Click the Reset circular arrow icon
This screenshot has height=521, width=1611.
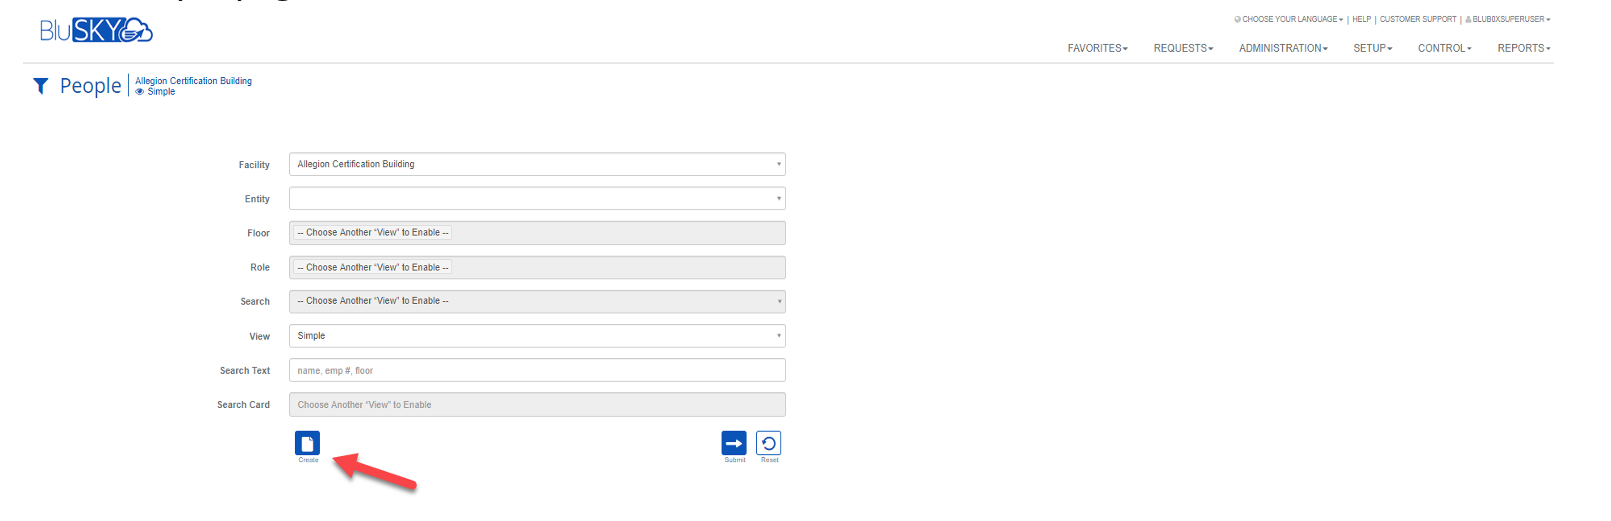pyautogui.click(x=768, y=443)
